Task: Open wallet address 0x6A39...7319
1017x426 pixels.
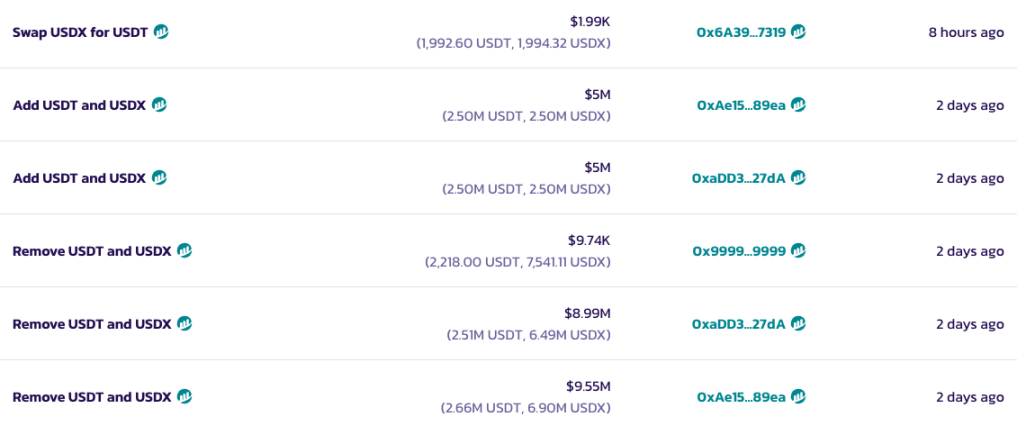Action: coord(741,32)
